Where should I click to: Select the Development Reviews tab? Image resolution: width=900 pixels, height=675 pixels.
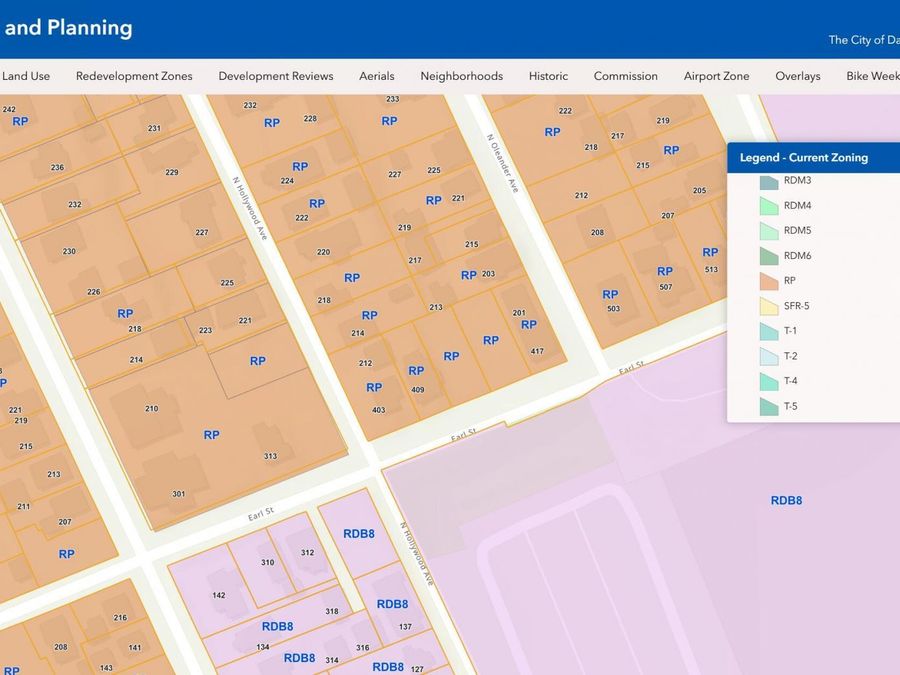click(276, 76)
